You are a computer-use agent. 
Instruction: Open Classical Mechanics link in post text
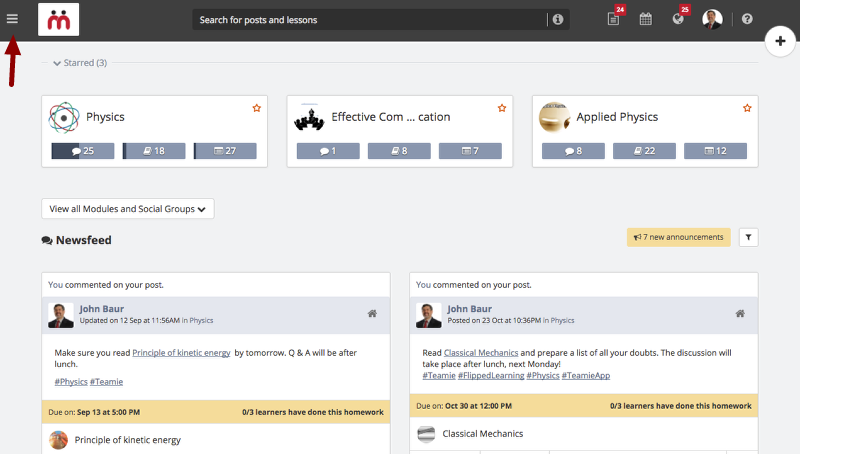tap(481, 352)
